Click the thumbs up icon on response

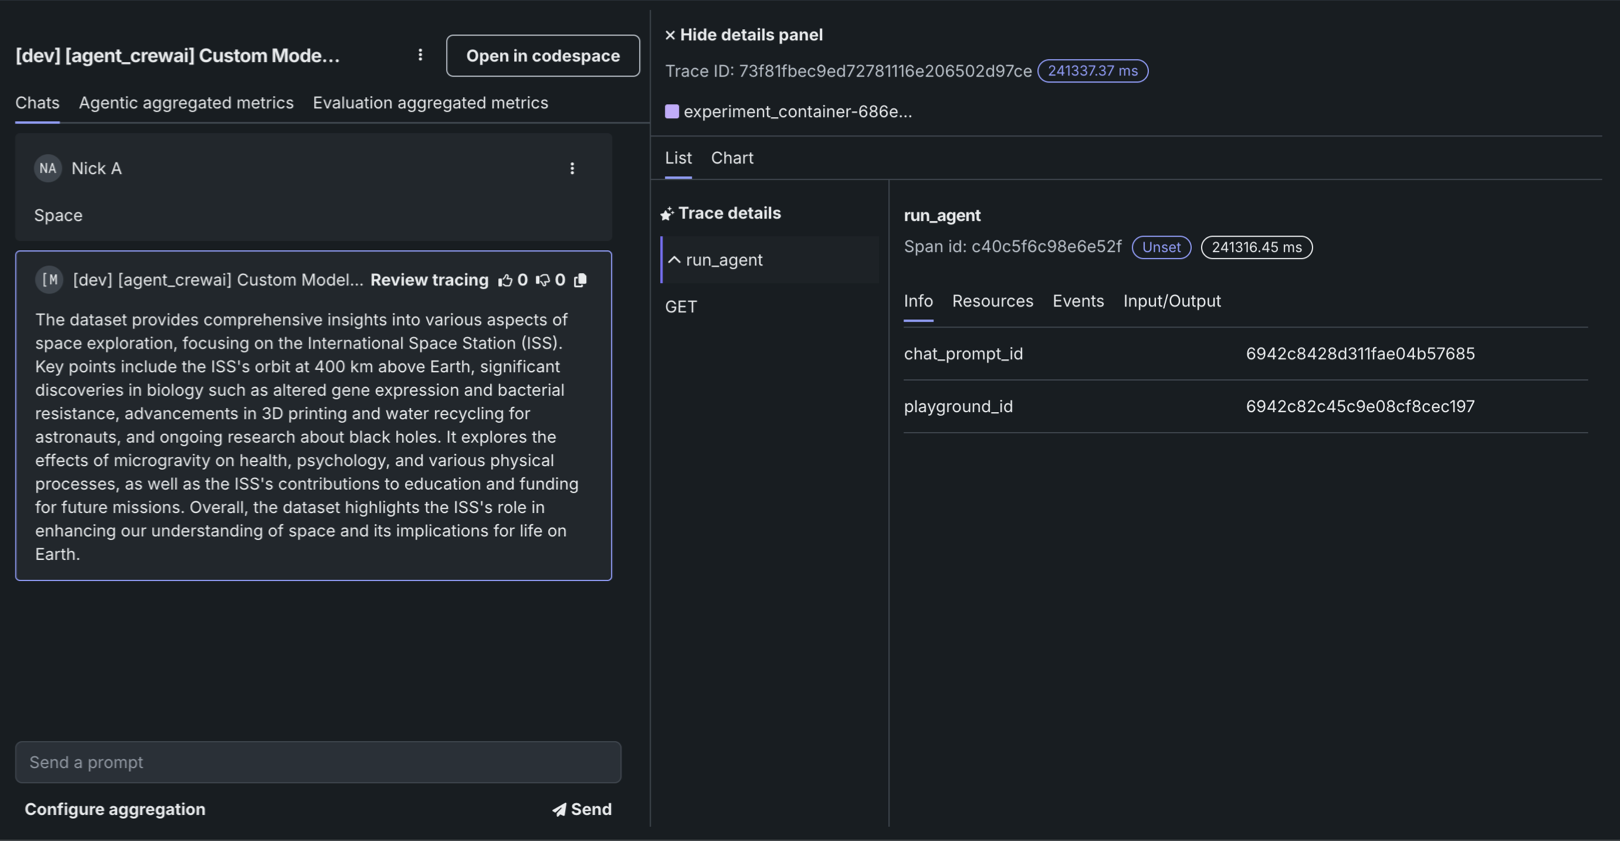click(x=505, y=281)
